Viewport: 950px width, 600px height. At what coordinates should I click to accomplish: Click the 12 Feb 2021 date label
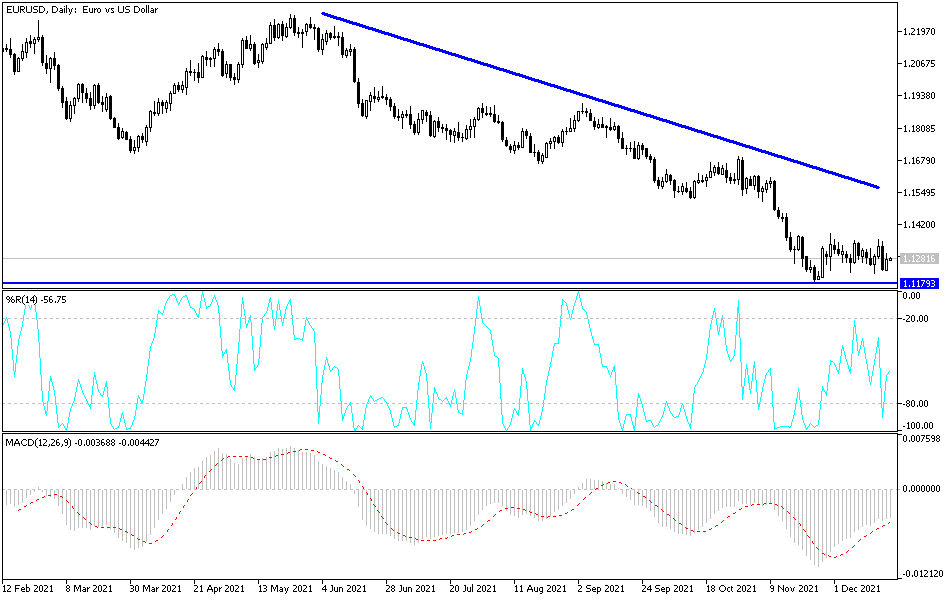click(x=28, y=588)
